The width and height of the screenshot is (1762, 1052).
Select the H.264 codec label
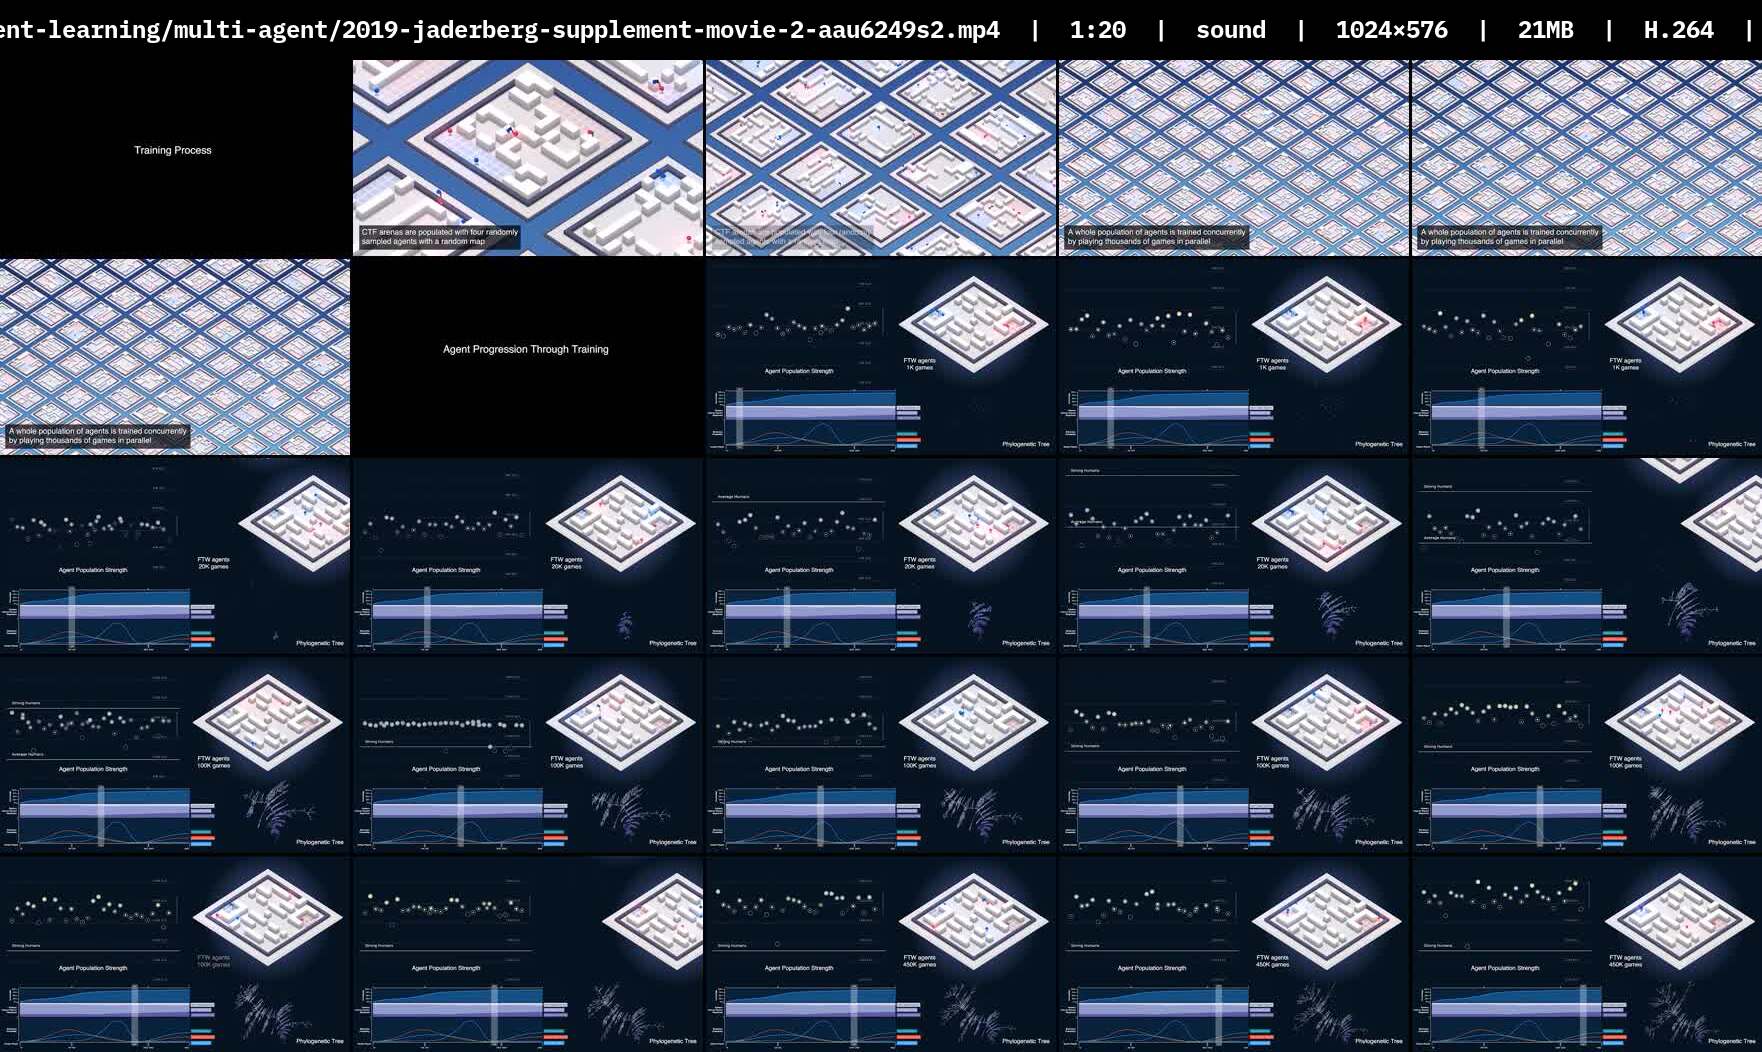point(1678,30)
